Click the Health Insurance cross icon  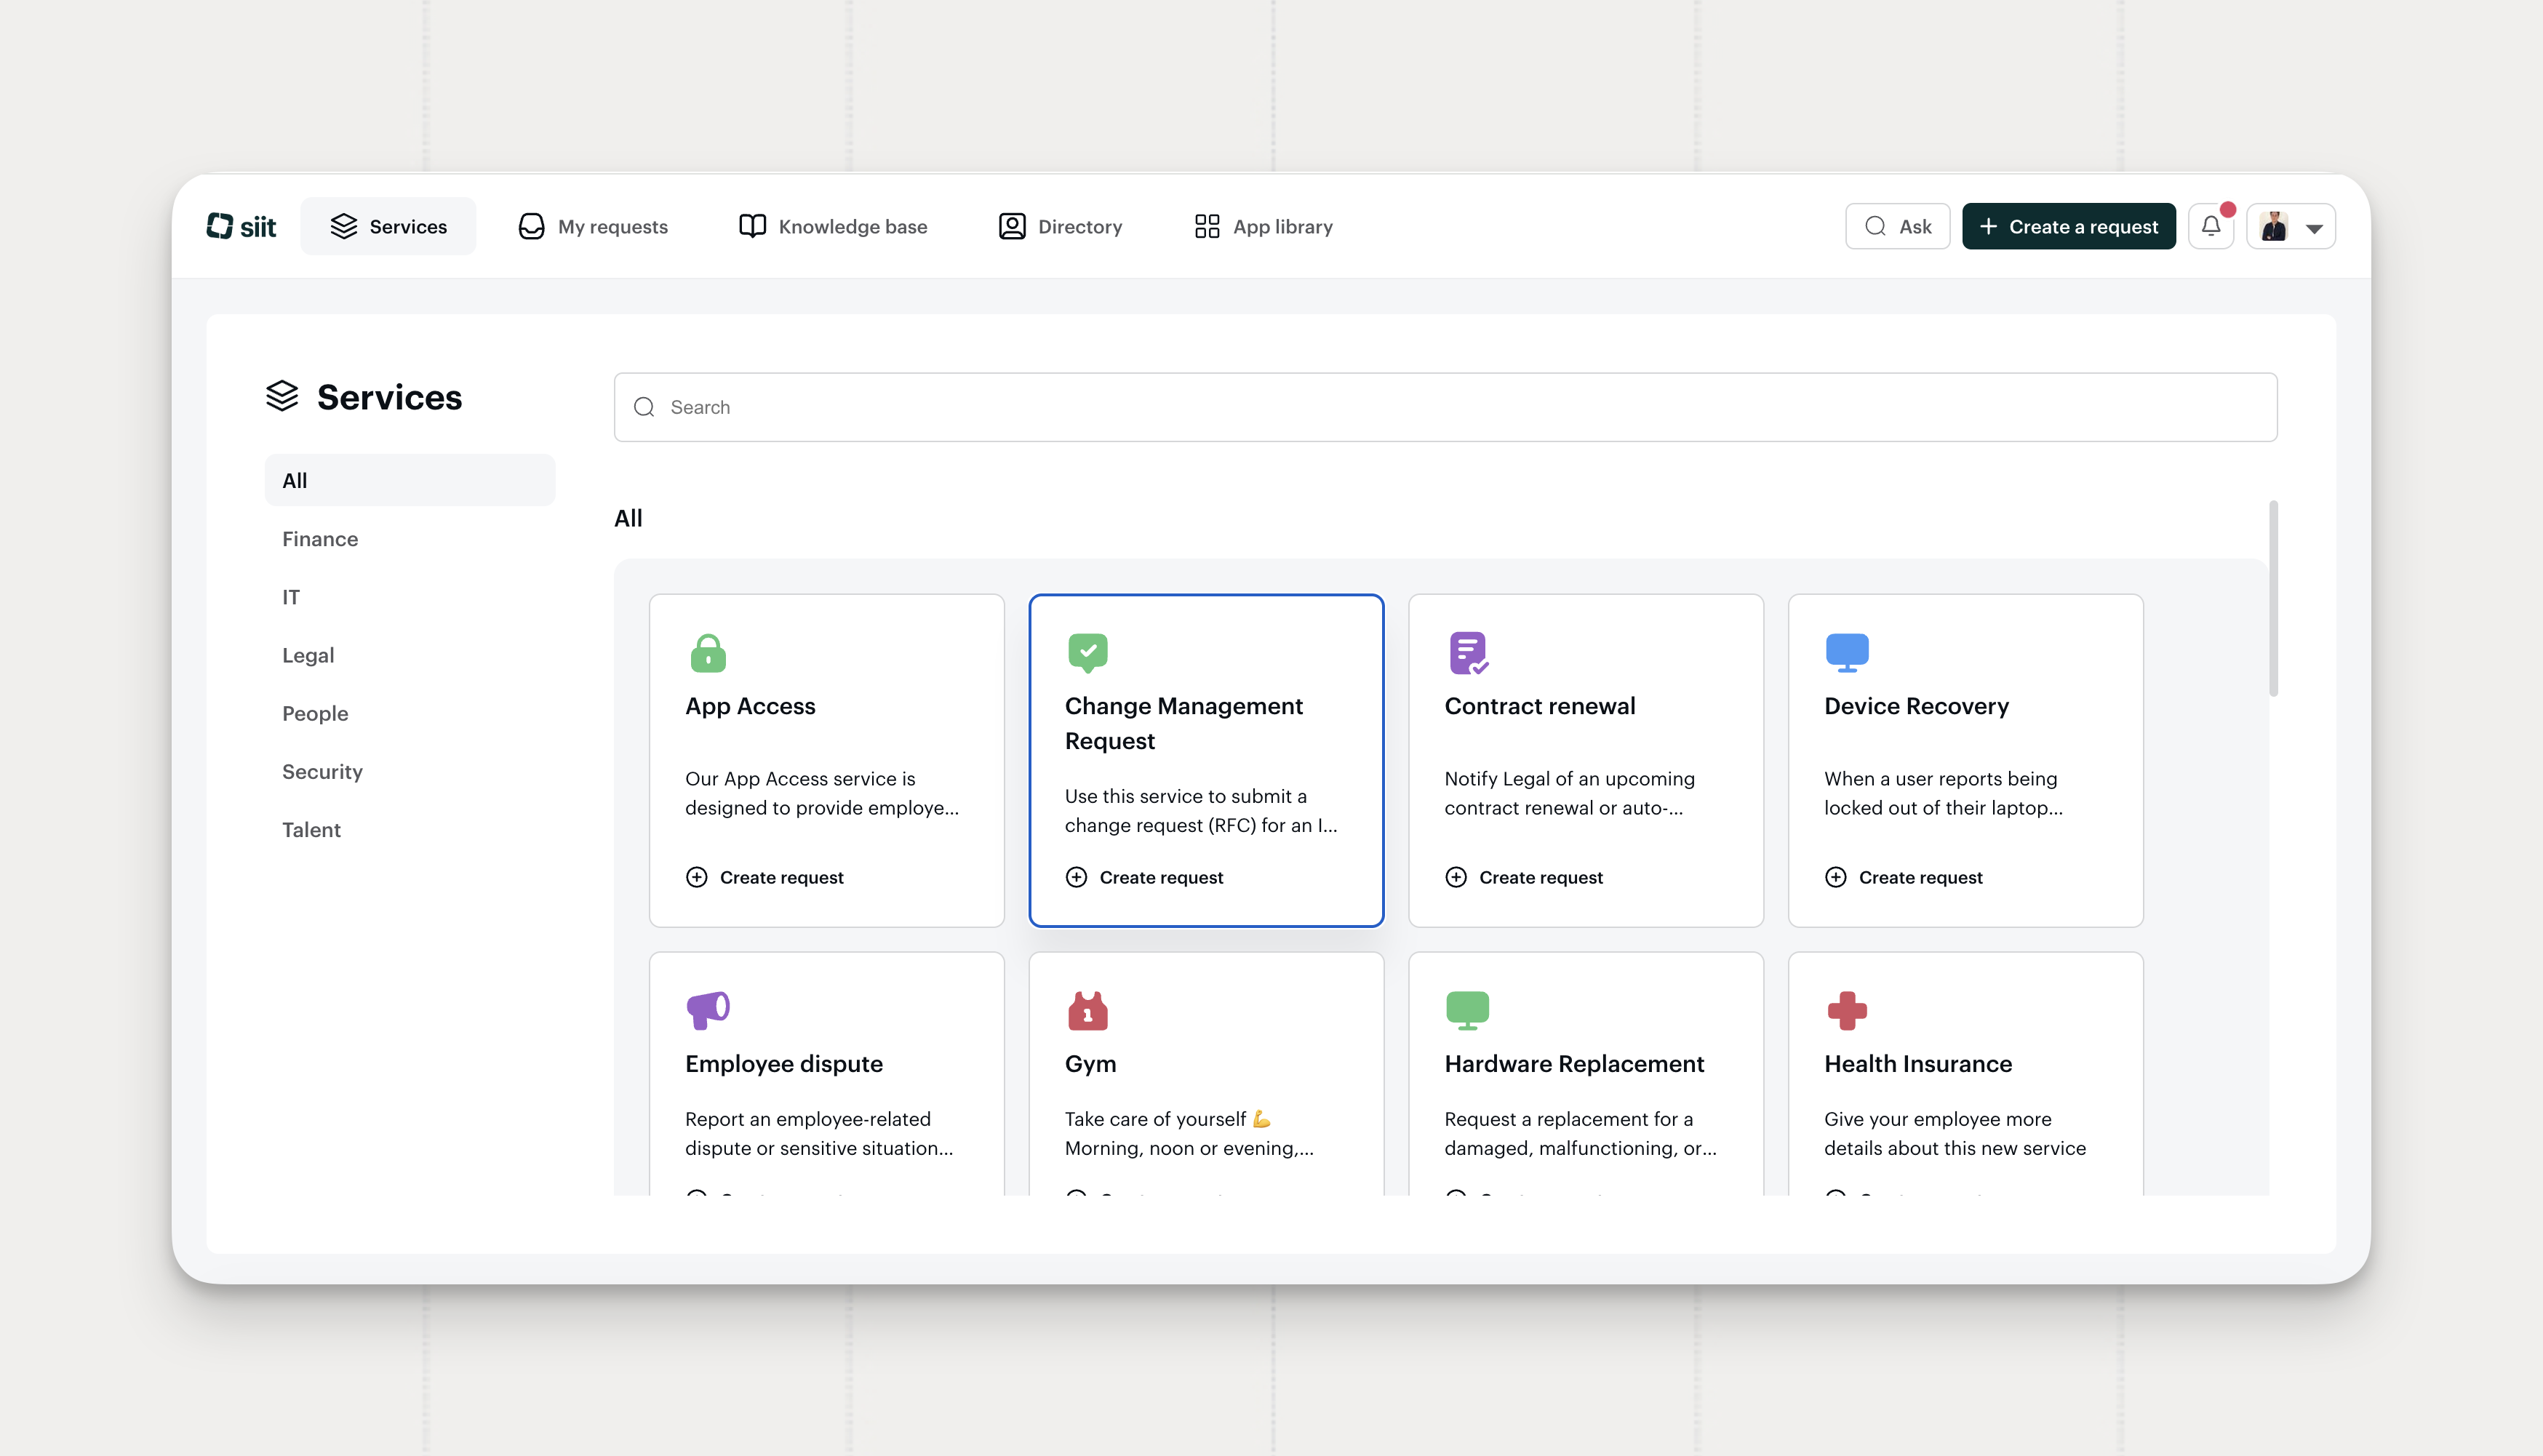pos(1847,1010)
